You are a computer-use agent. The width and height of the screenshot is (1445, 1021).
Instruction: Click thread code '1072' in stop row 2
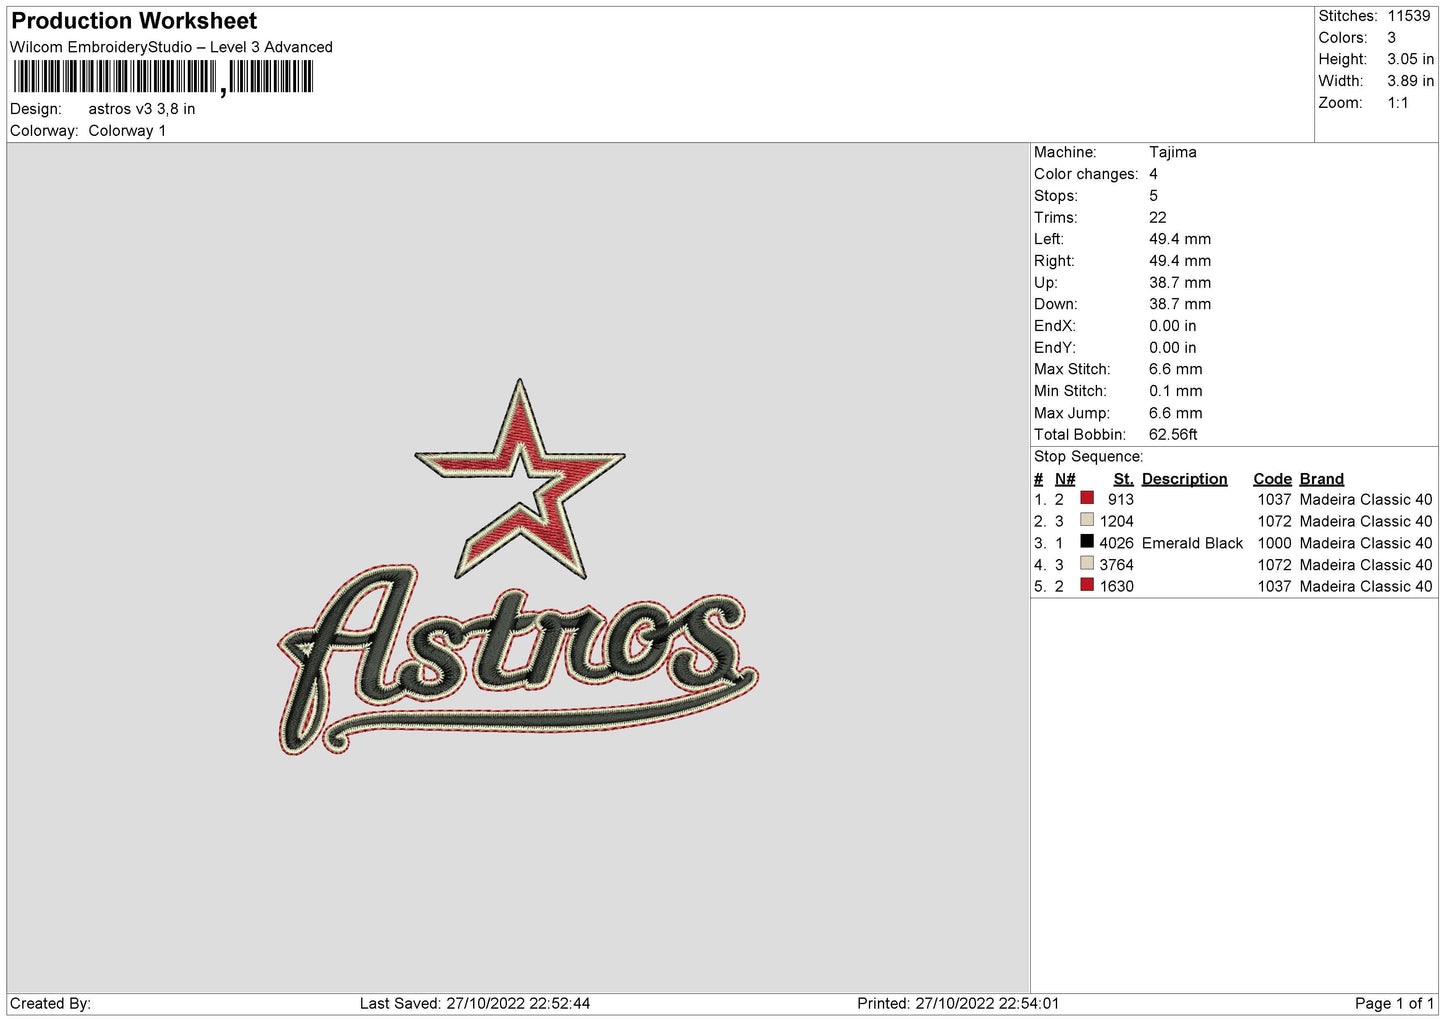point(1275,522)
